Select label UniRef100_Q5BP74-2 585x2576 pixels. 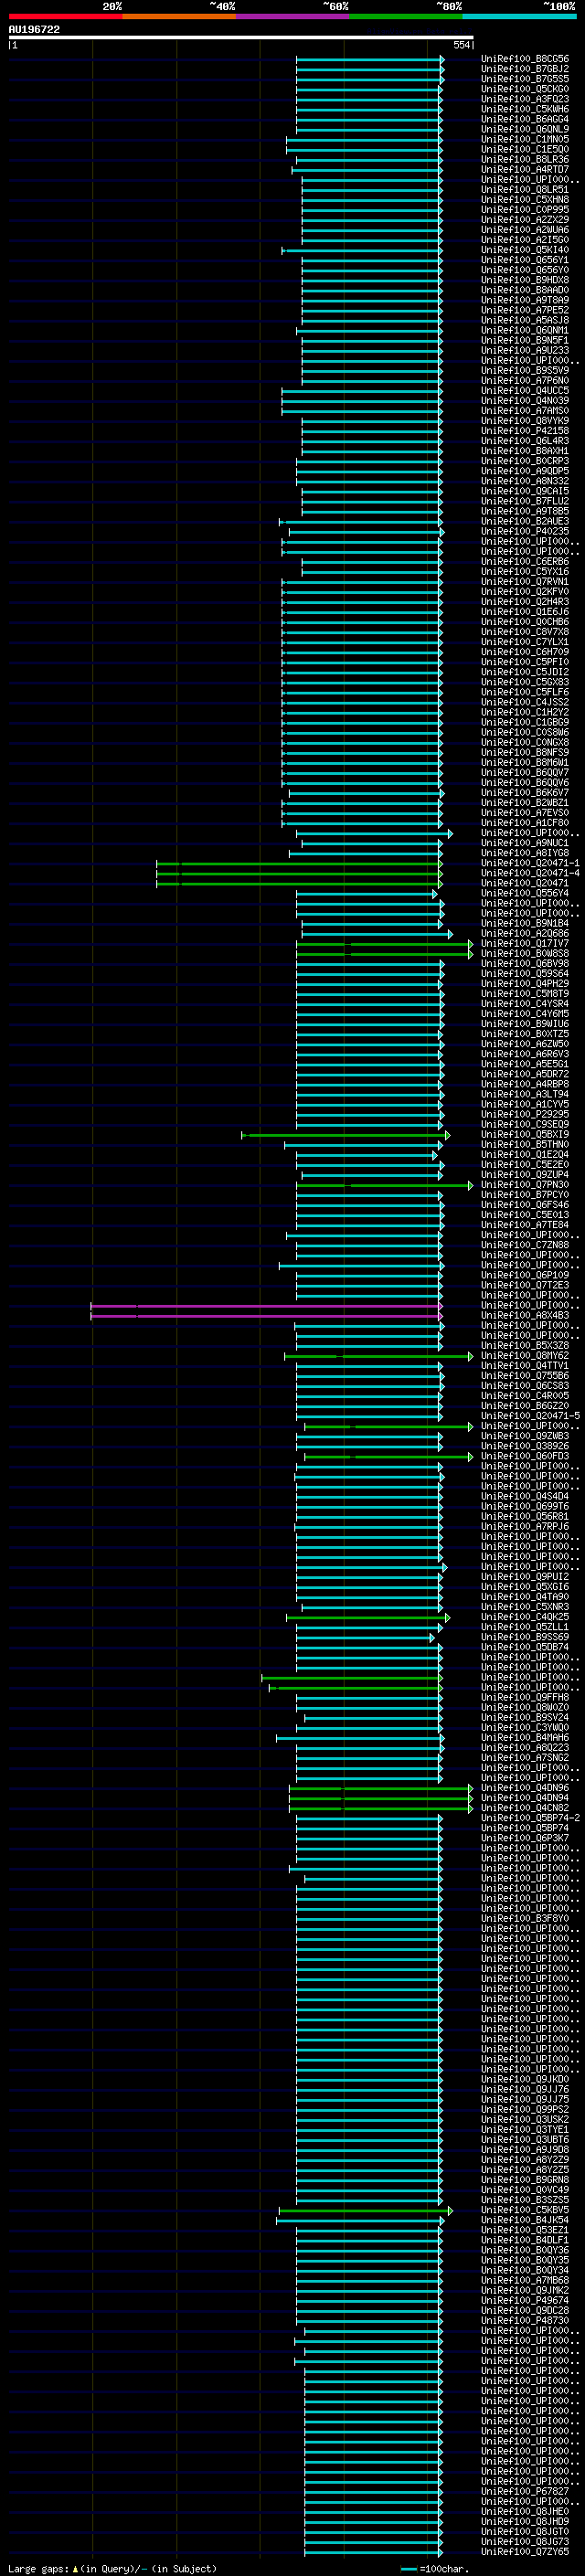pos(530,1817)
